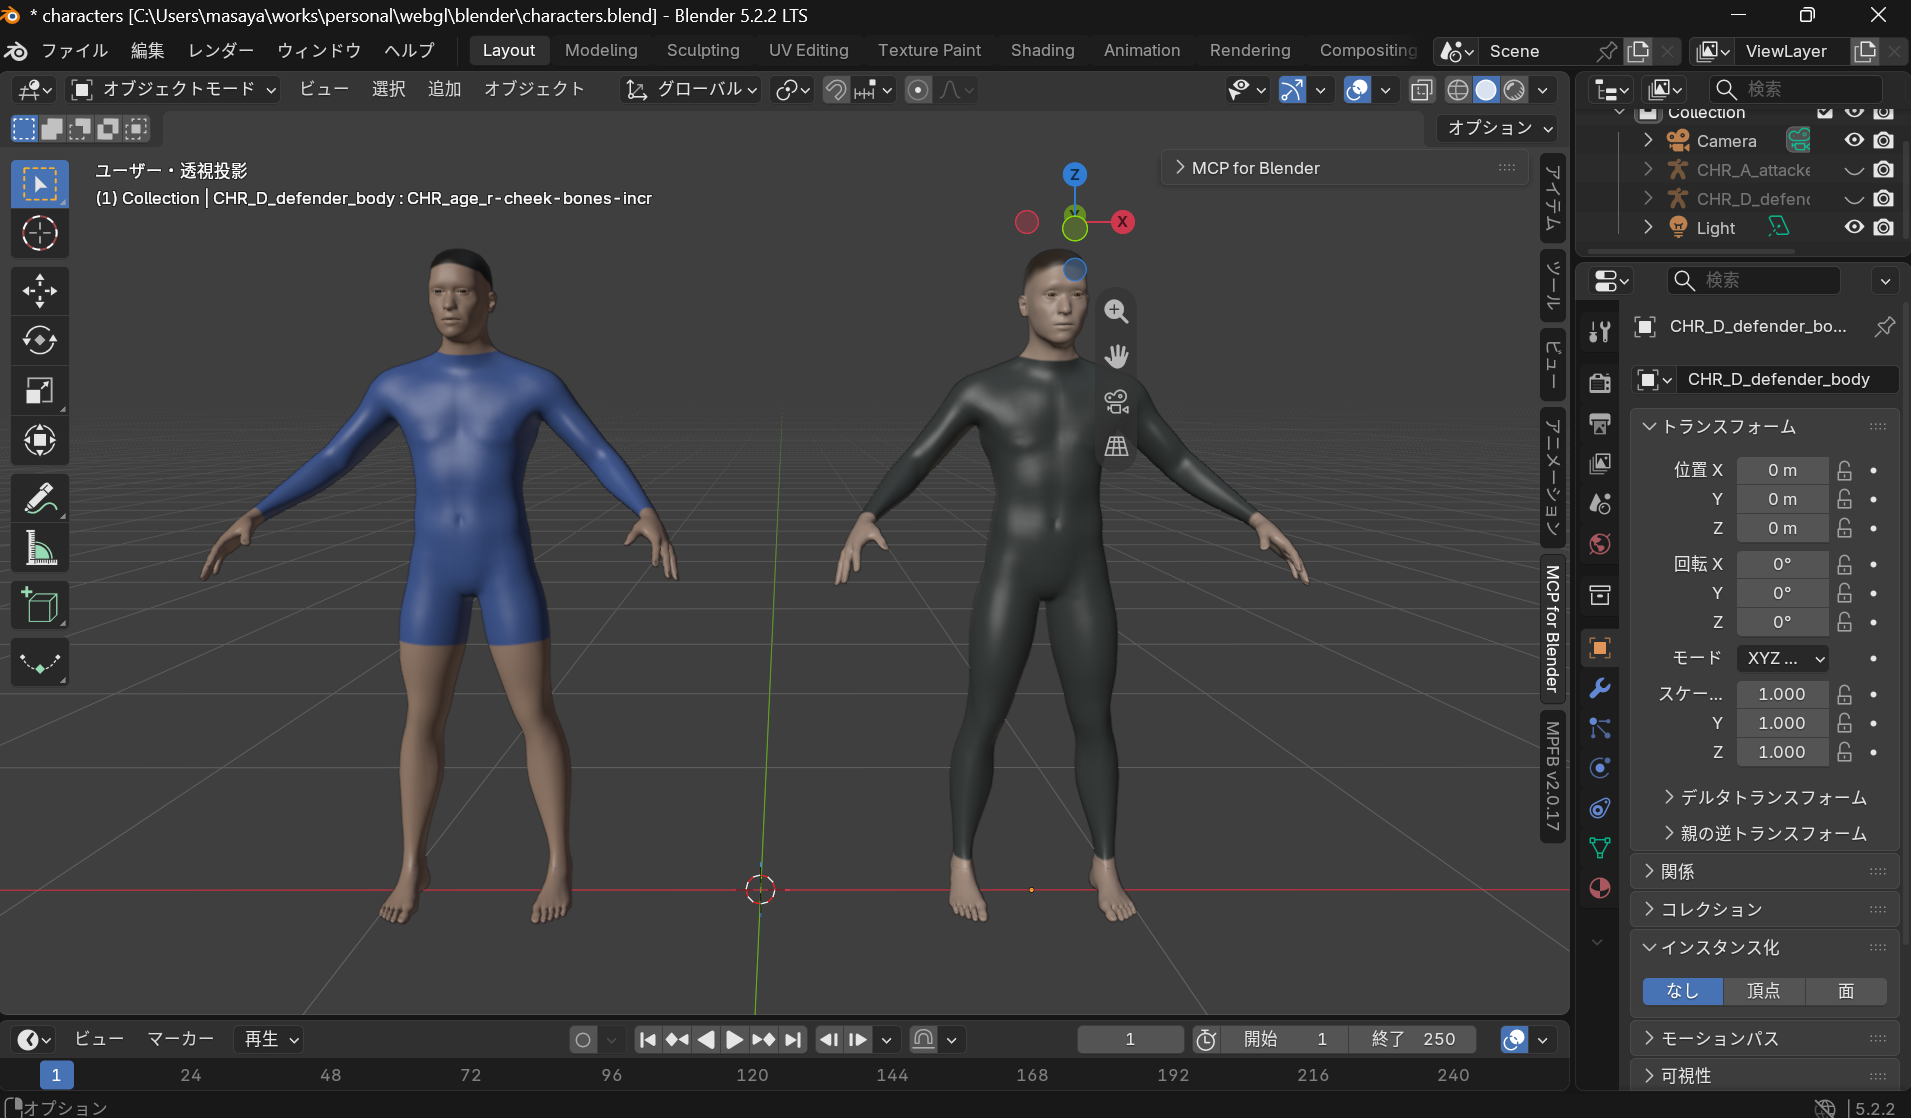
Task: Select the Annotate pencil tool
Action: pyautogui.click(x=39, y=498)
